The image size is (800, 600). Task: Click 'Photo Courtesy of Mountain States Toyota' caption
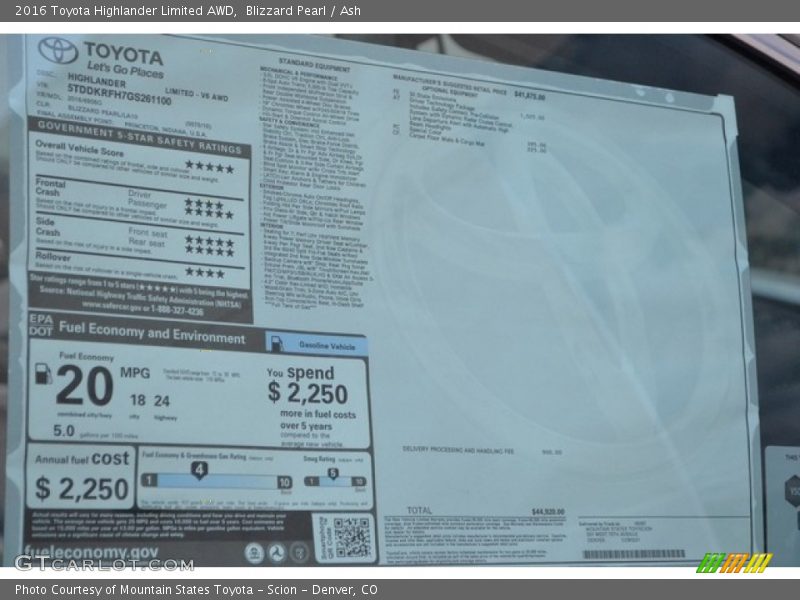pos(134,590)
